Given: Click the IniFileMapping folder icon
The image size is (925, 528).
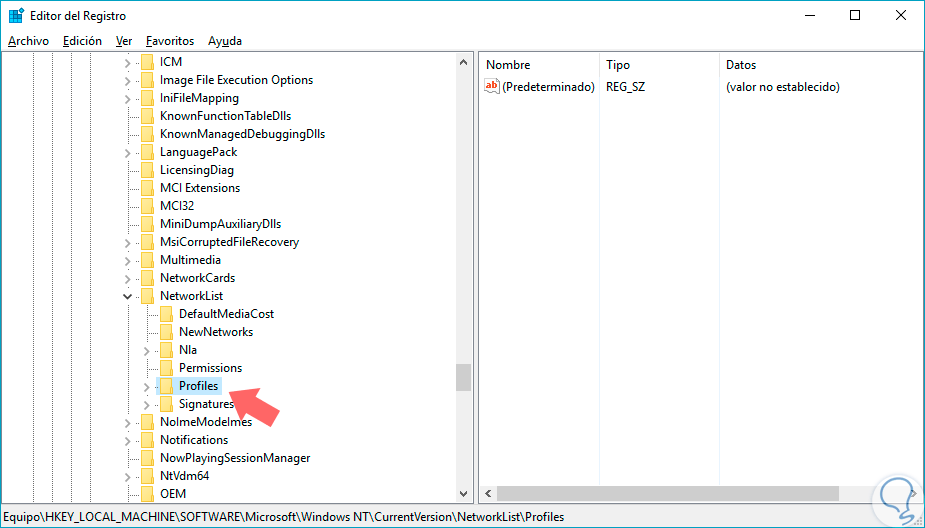Looking at the screenshot, I should [x=147, y=98].
